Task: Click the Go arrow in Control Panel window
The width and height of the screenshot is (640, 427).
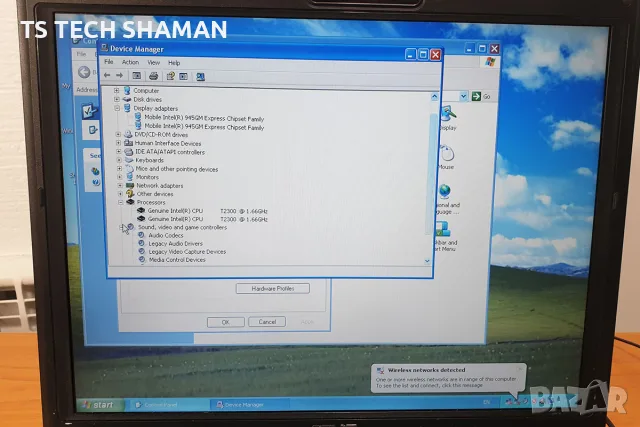Action: point(476,96)
